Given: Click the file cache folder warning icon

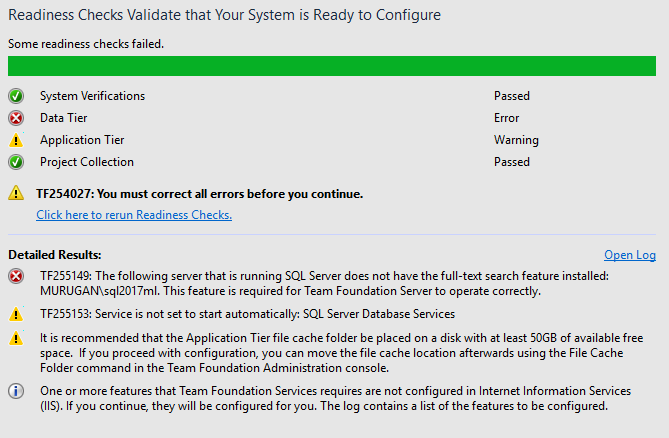Looking at the screenshot, I should [15, 338].
